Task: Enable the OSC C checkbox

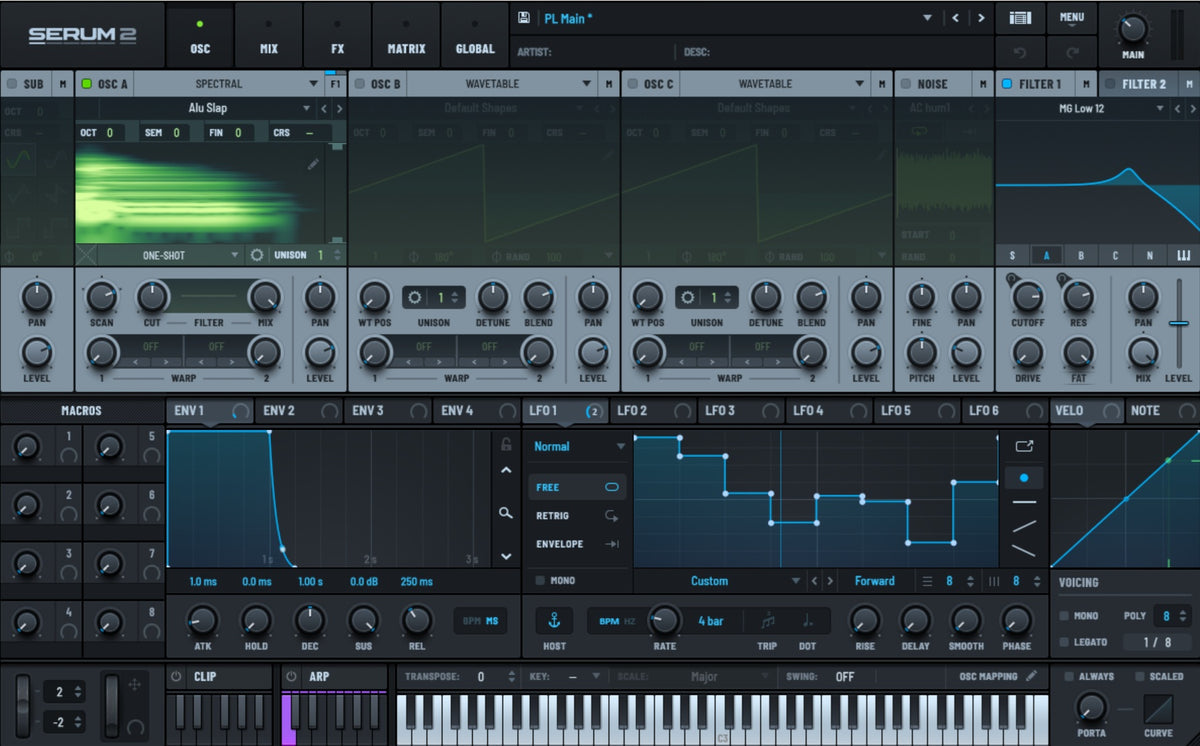Action: [x=632, y=84]
